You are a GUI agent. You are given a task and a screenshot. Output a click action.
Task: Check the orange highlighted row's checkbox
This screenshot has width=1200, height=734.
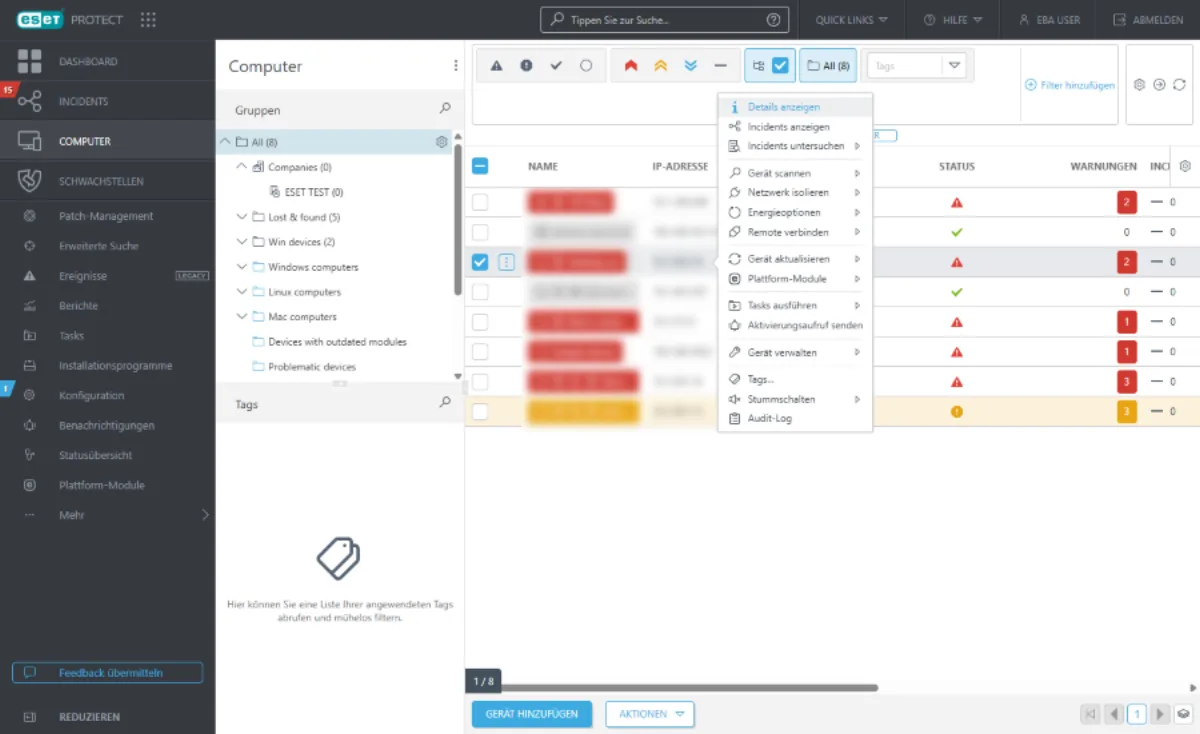pyautogui.click(x=480, y=411)
